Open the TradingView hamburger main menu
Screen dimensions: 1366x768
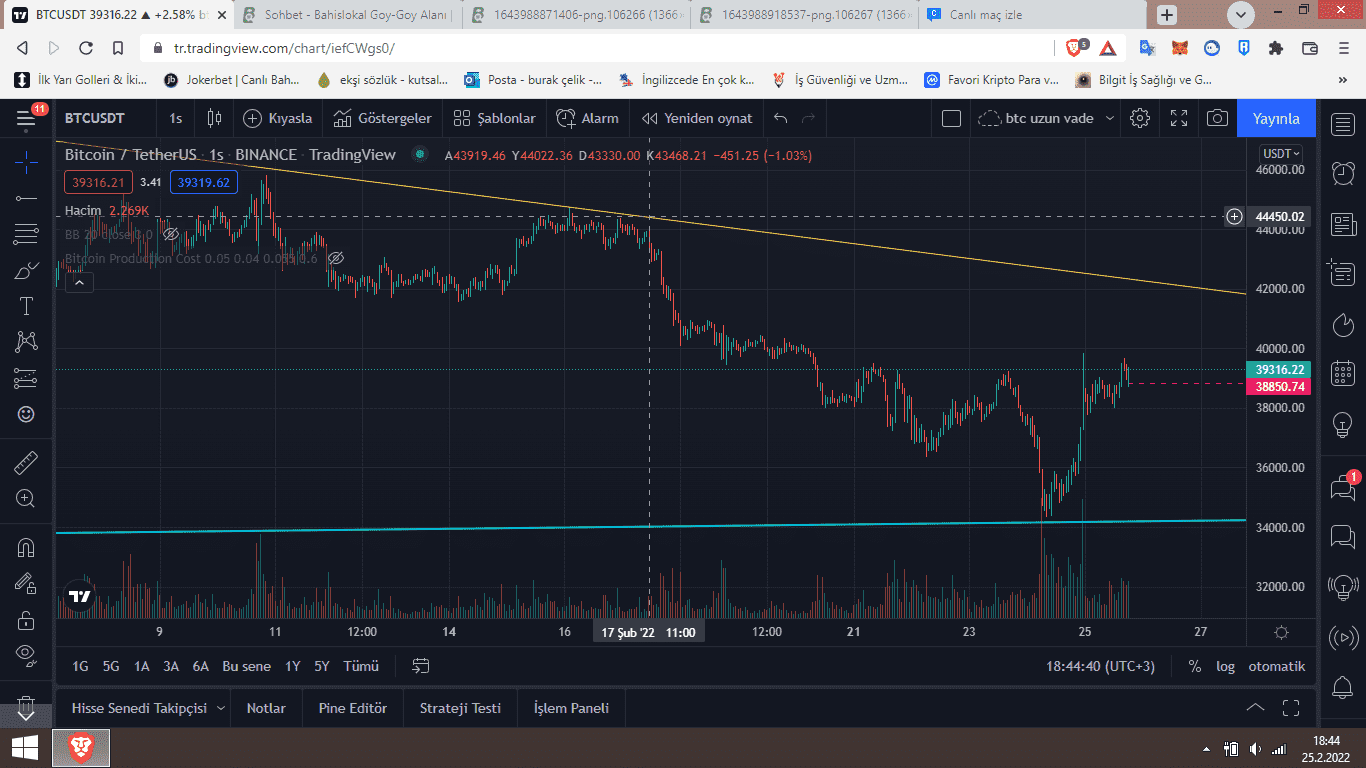26,118
